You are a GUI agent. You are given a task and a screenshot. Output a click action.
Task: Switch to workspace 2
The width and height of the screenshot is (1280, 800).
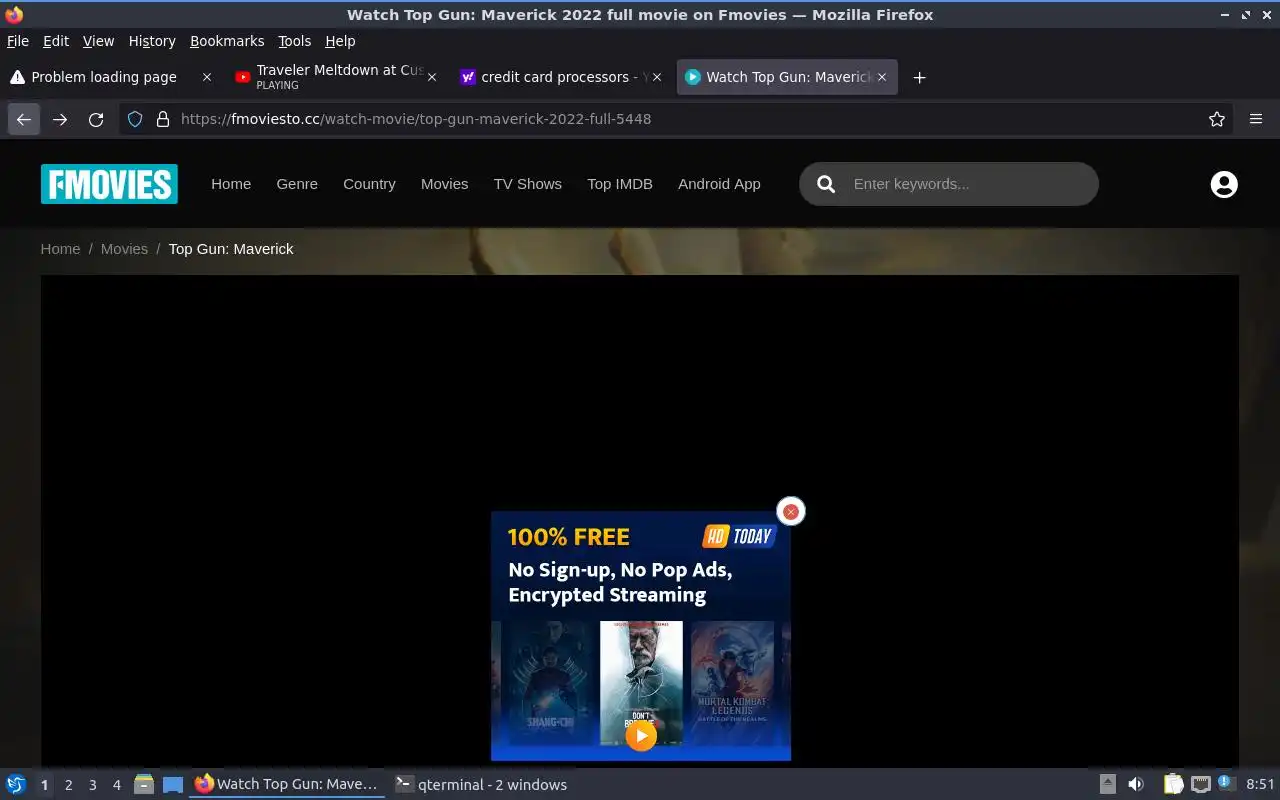coord(68,785)
